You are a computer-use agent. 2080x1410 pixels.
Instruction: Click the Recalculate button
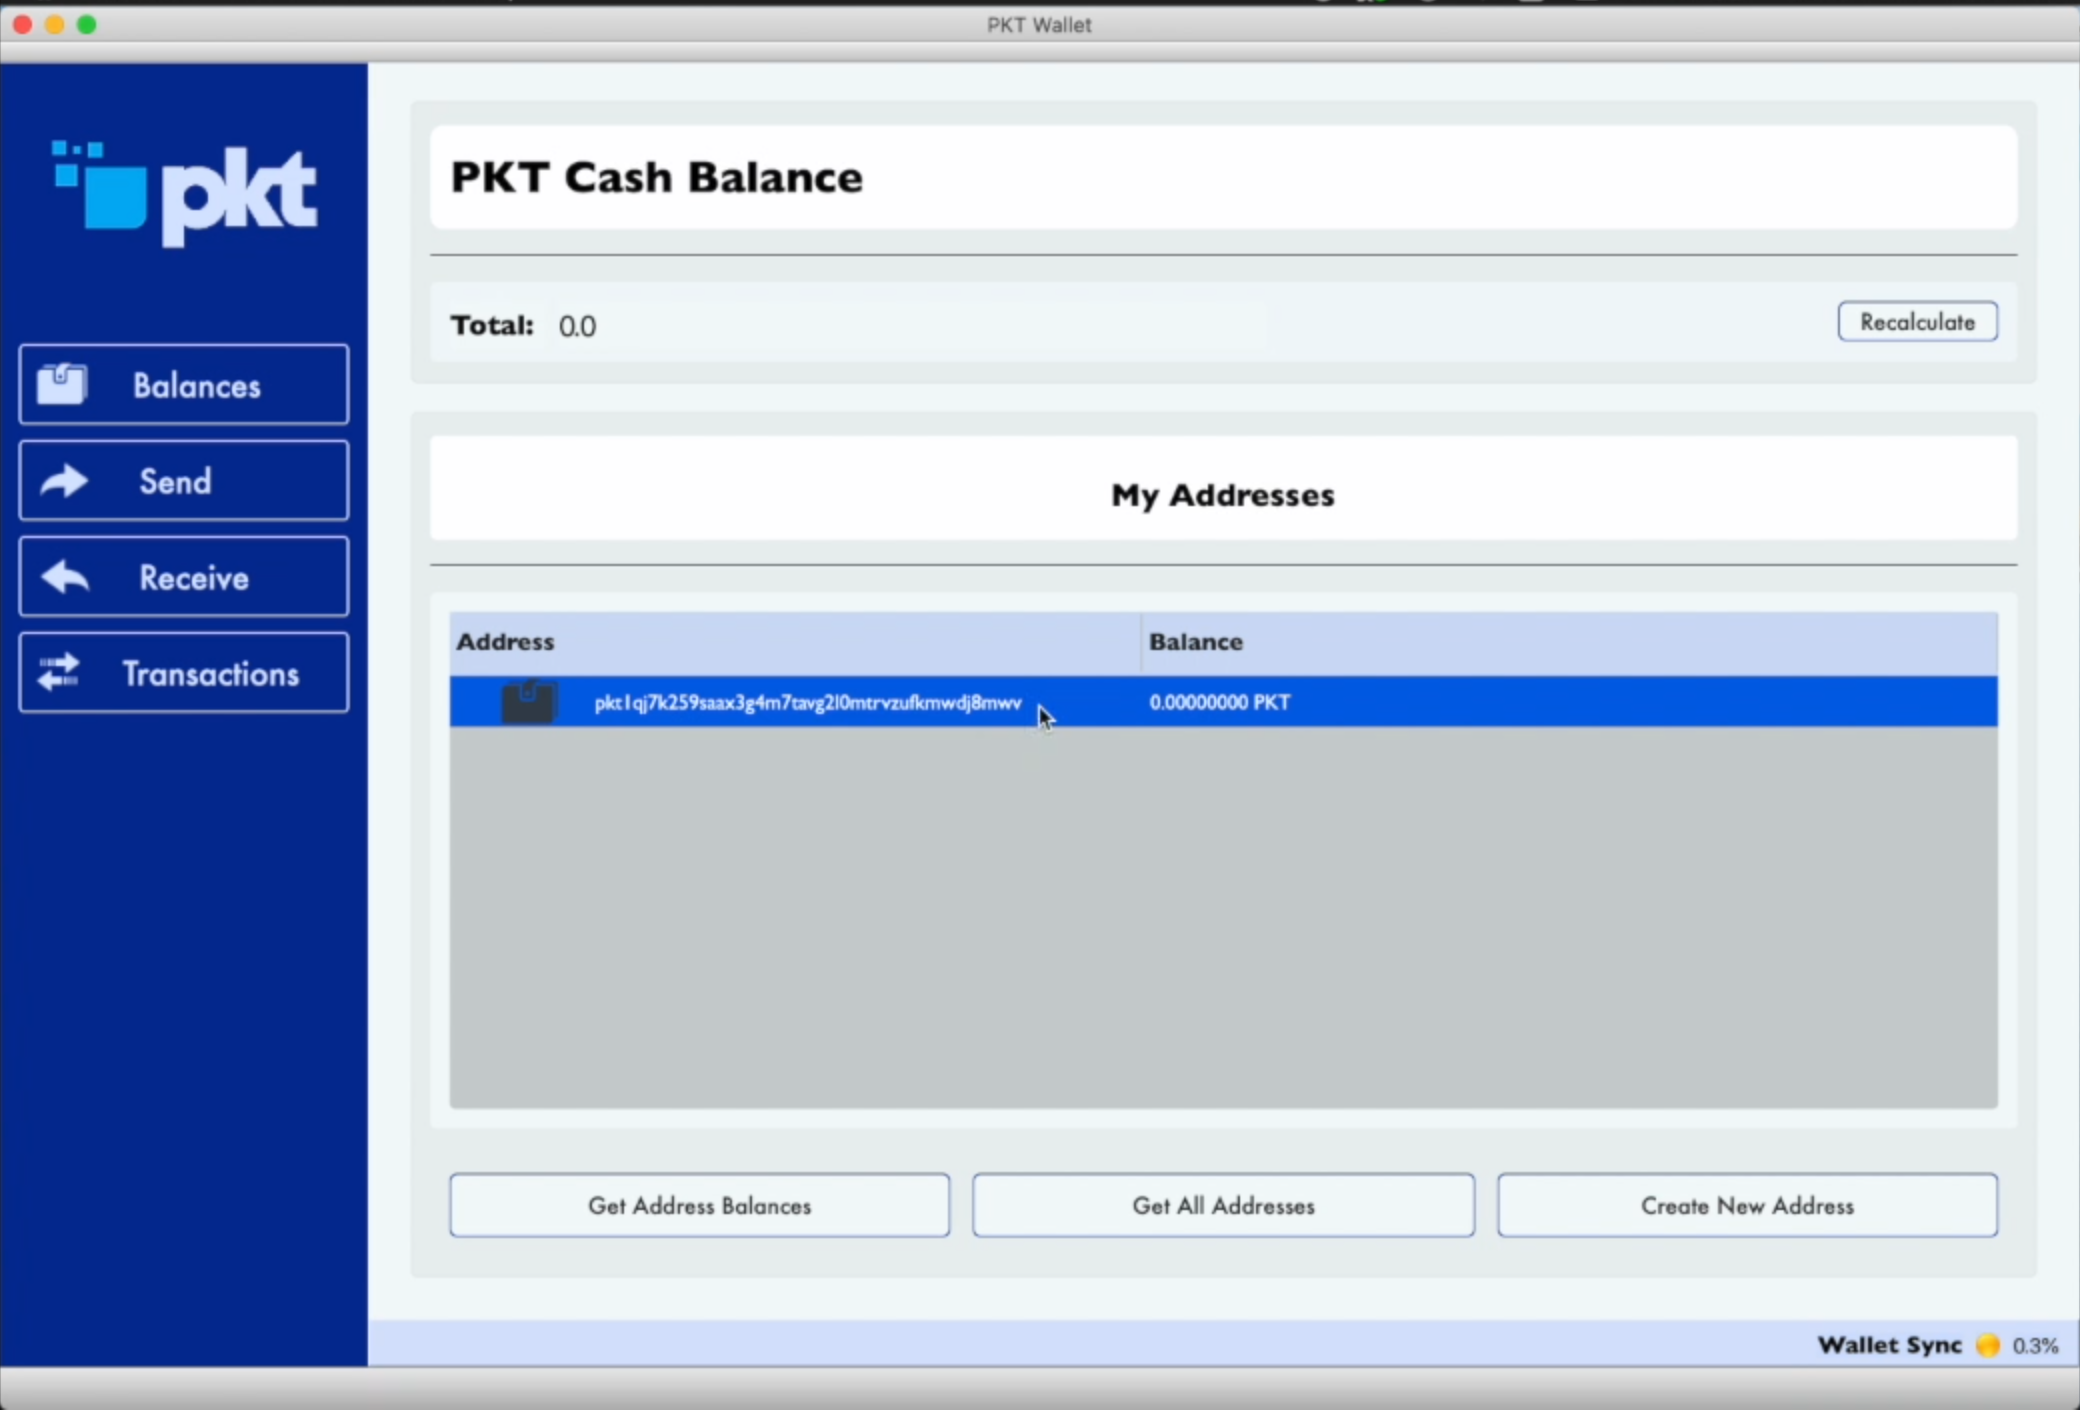pyautogui.click(x=1916, y=321)
